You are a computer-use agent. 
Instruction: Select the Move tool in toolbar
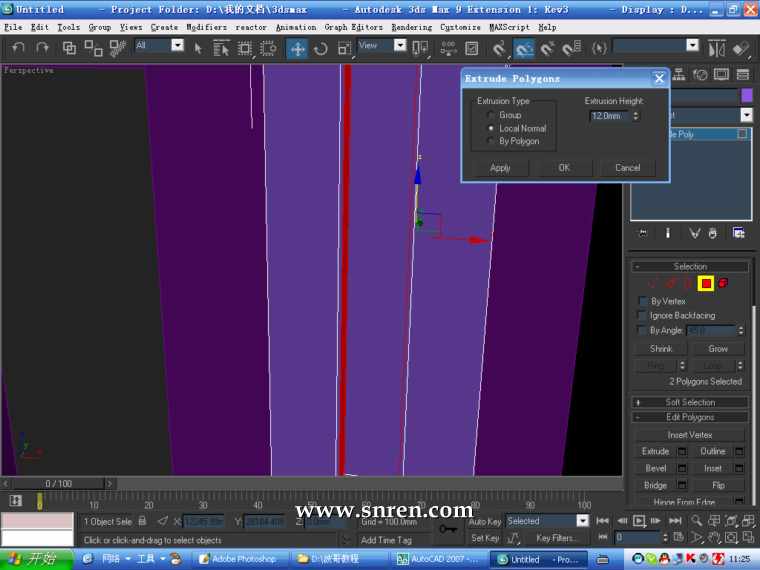298,48
